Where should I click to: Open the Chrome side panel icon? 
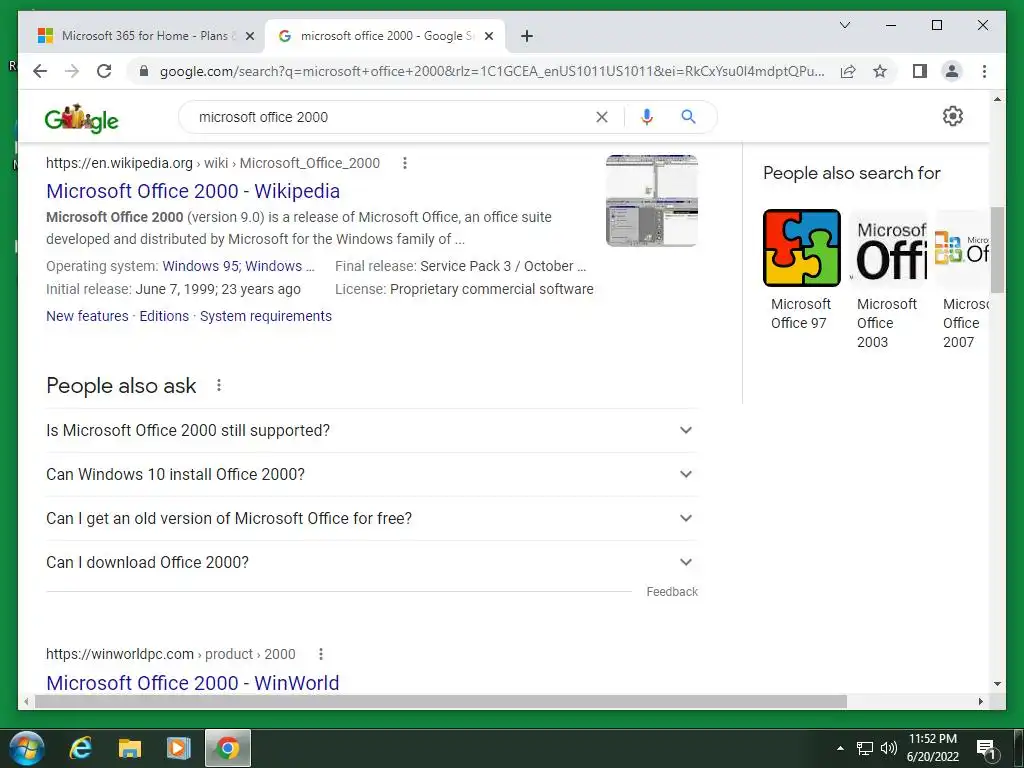click(920, 71)
